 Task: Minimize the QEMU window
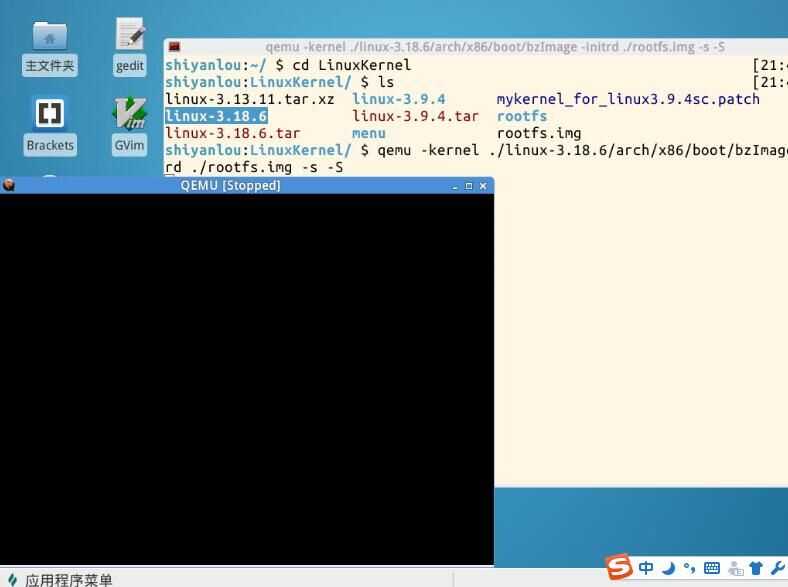455,186
